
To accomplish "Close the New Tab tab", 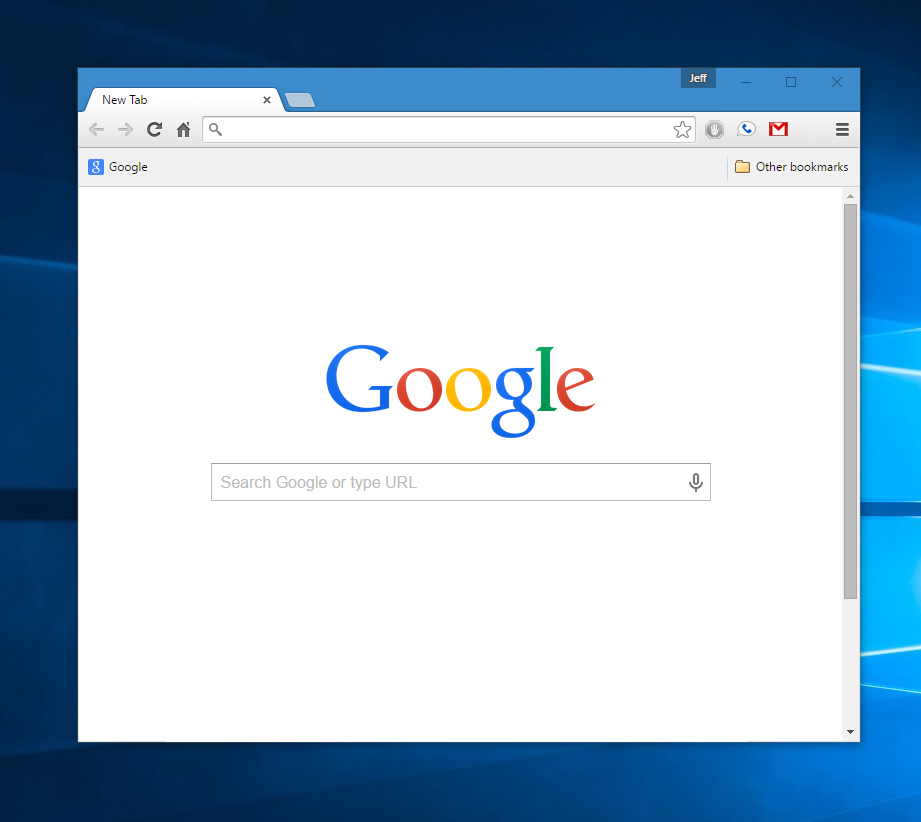I will 267,100.
